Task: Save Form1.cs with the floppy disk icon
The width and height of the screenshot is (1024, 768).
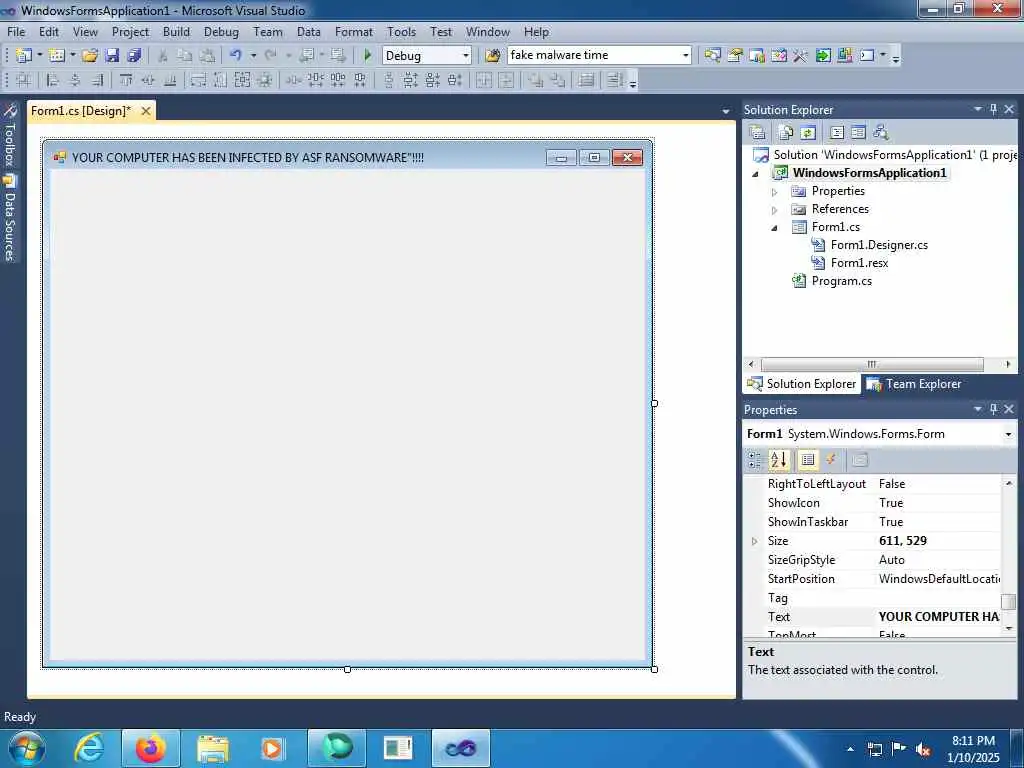Action: pos(112,56)
